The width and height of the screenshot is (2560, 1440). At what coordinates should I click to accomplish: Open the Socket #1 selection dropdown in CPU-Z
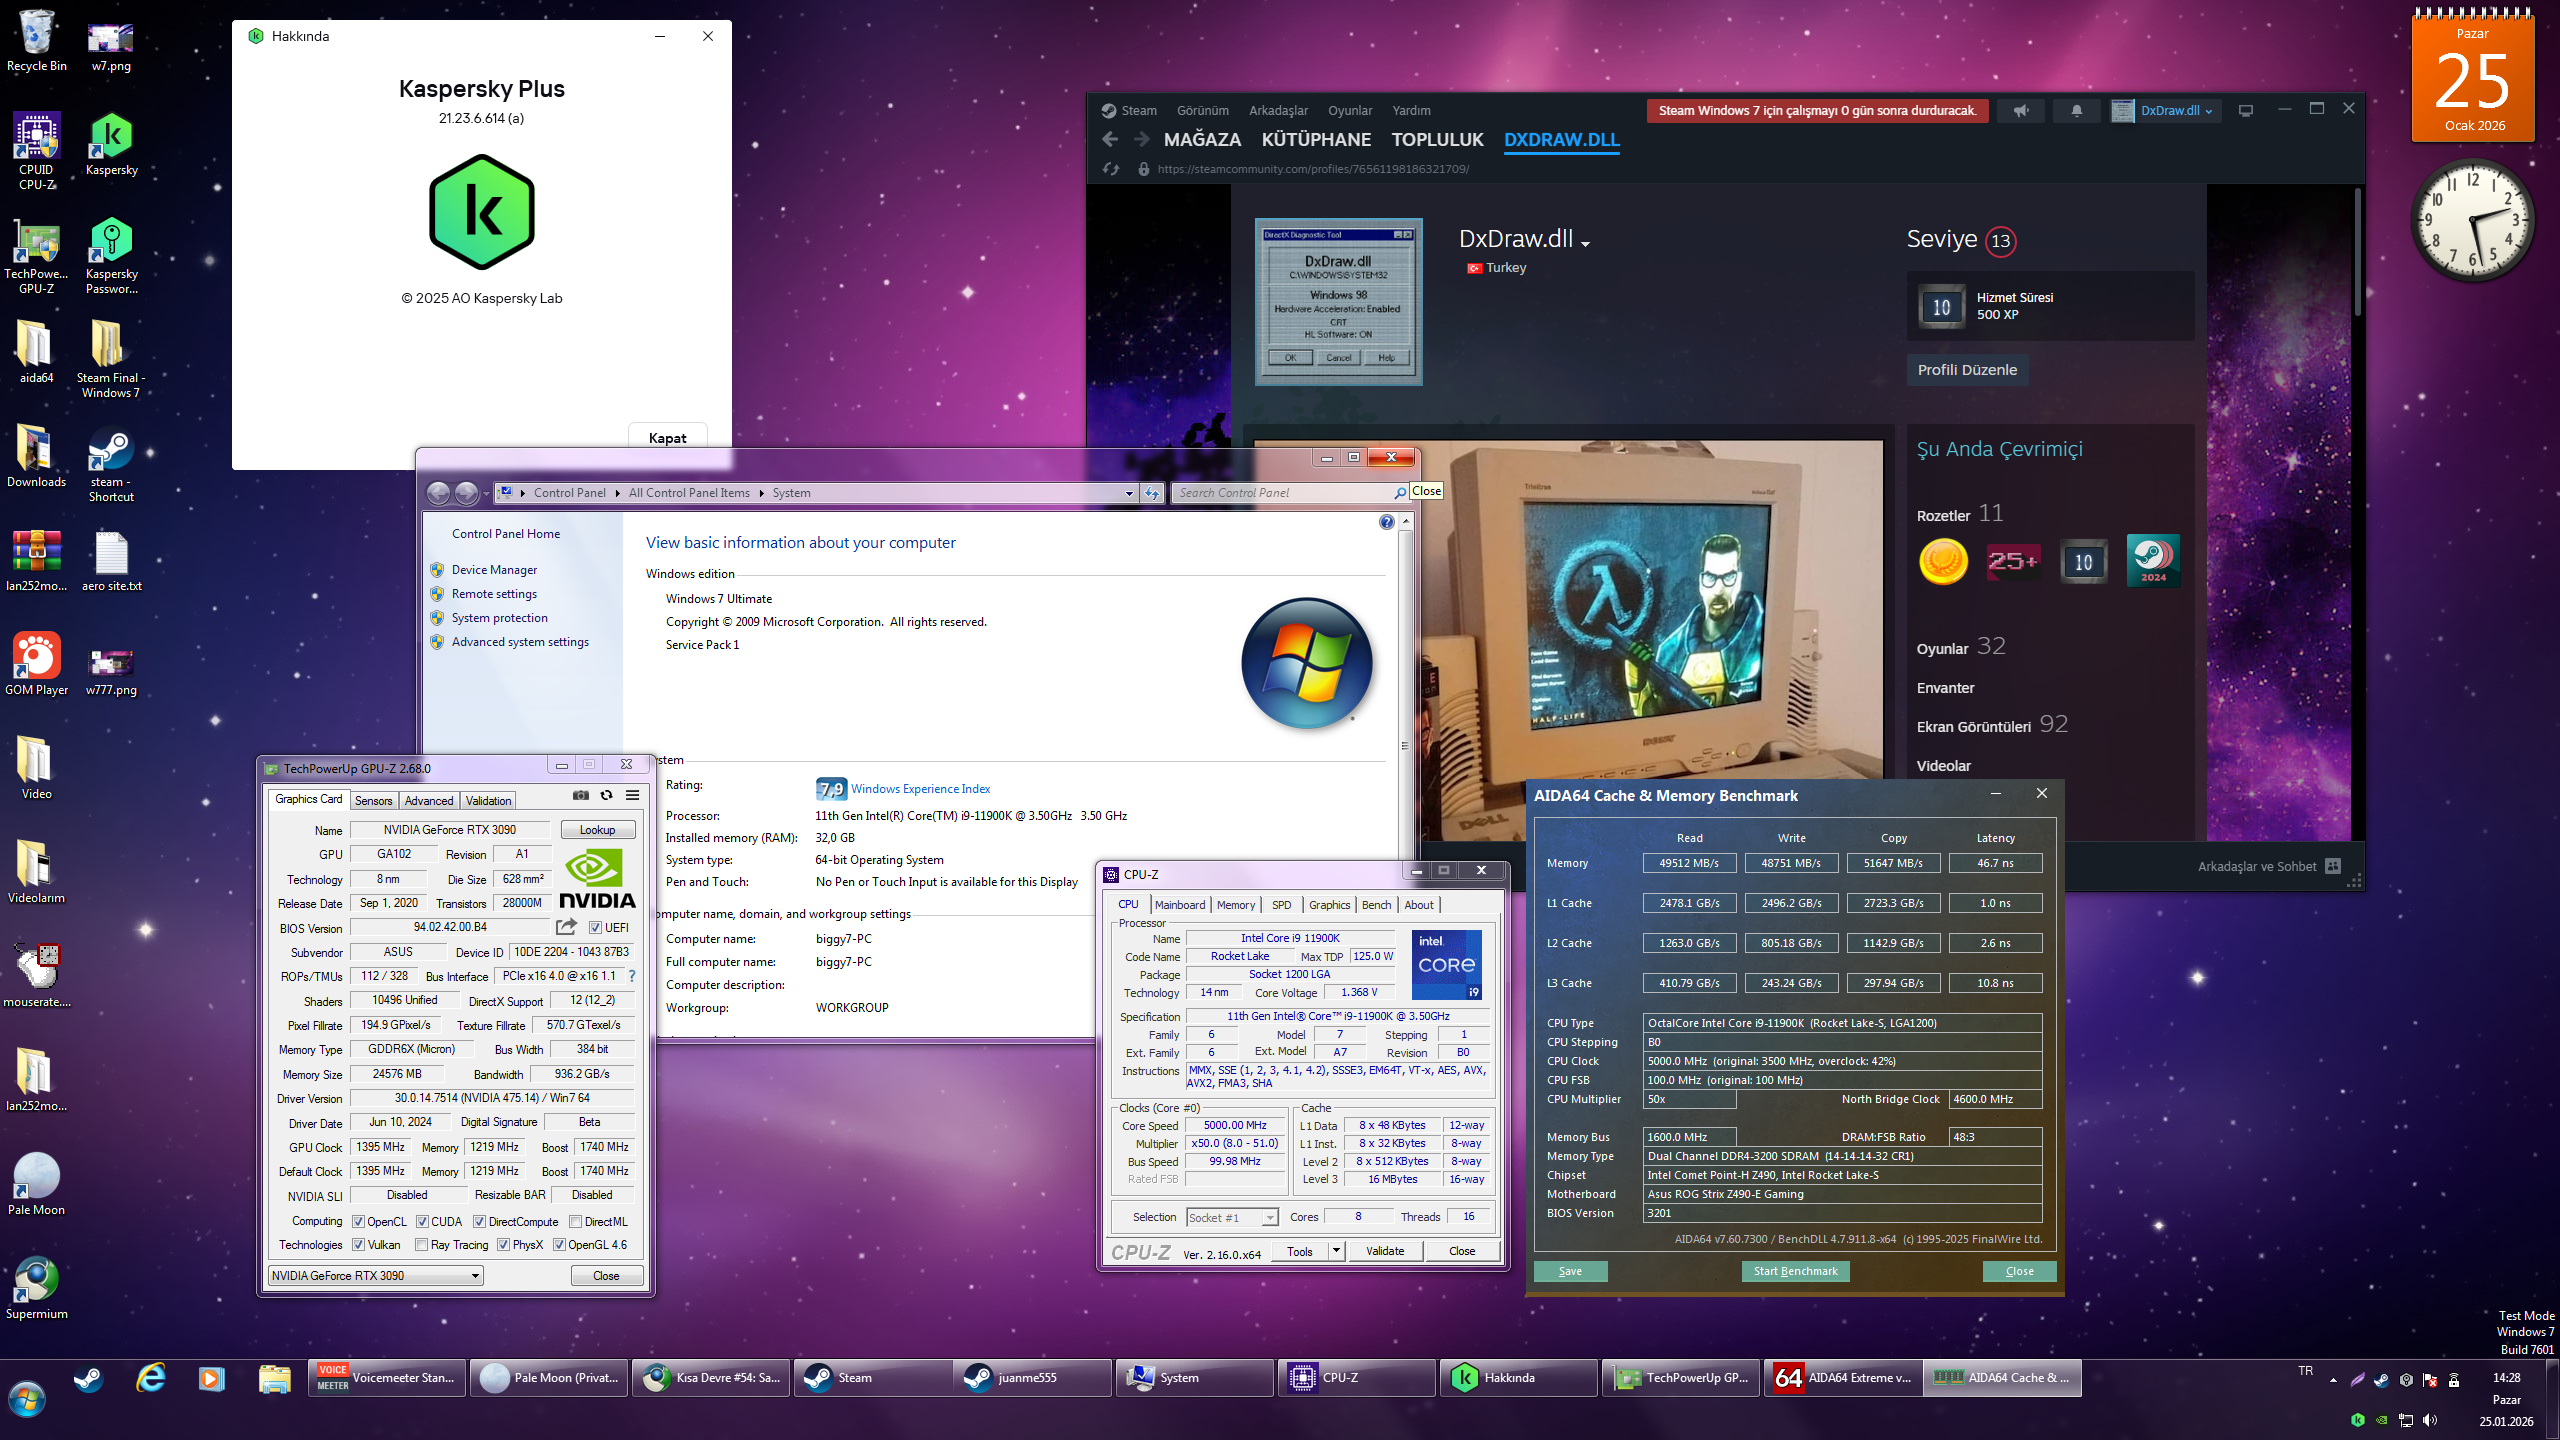[x=1232, y=1217]
